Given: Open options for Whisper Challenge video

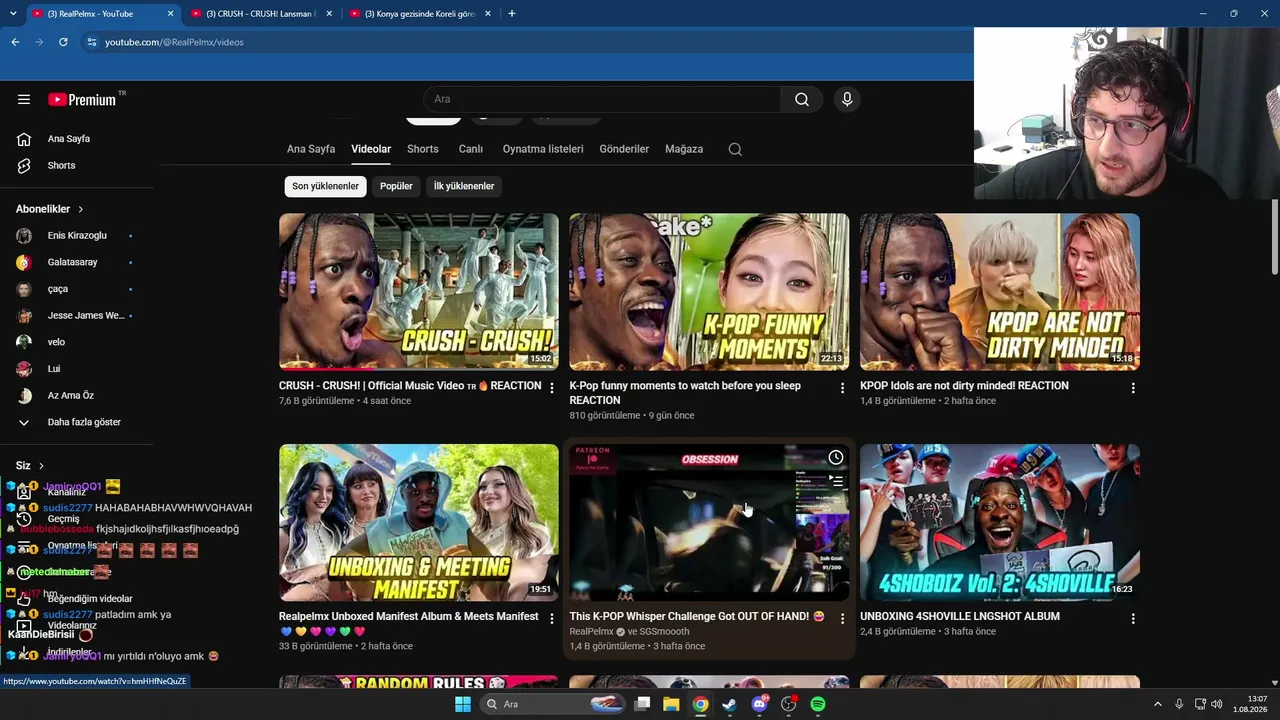Looking at the screenshot, I should pos(842,619).
